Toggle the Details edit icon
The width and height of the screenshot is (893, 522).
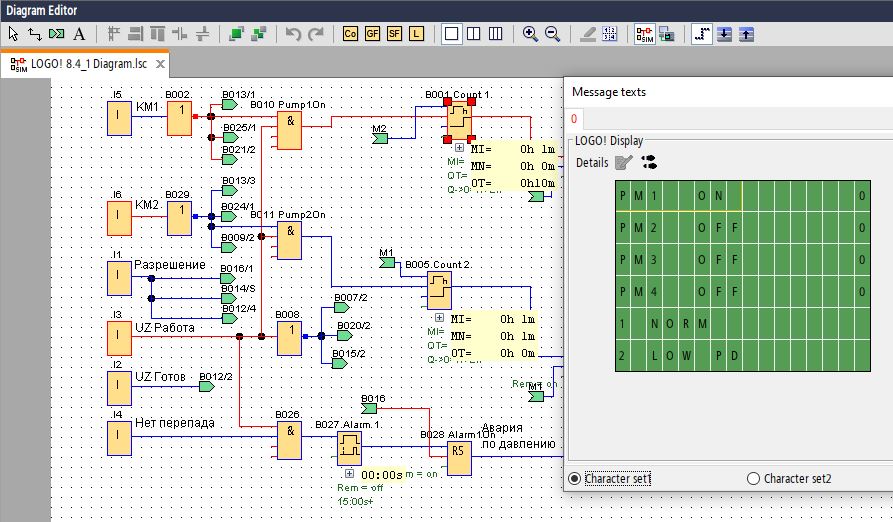624,163
